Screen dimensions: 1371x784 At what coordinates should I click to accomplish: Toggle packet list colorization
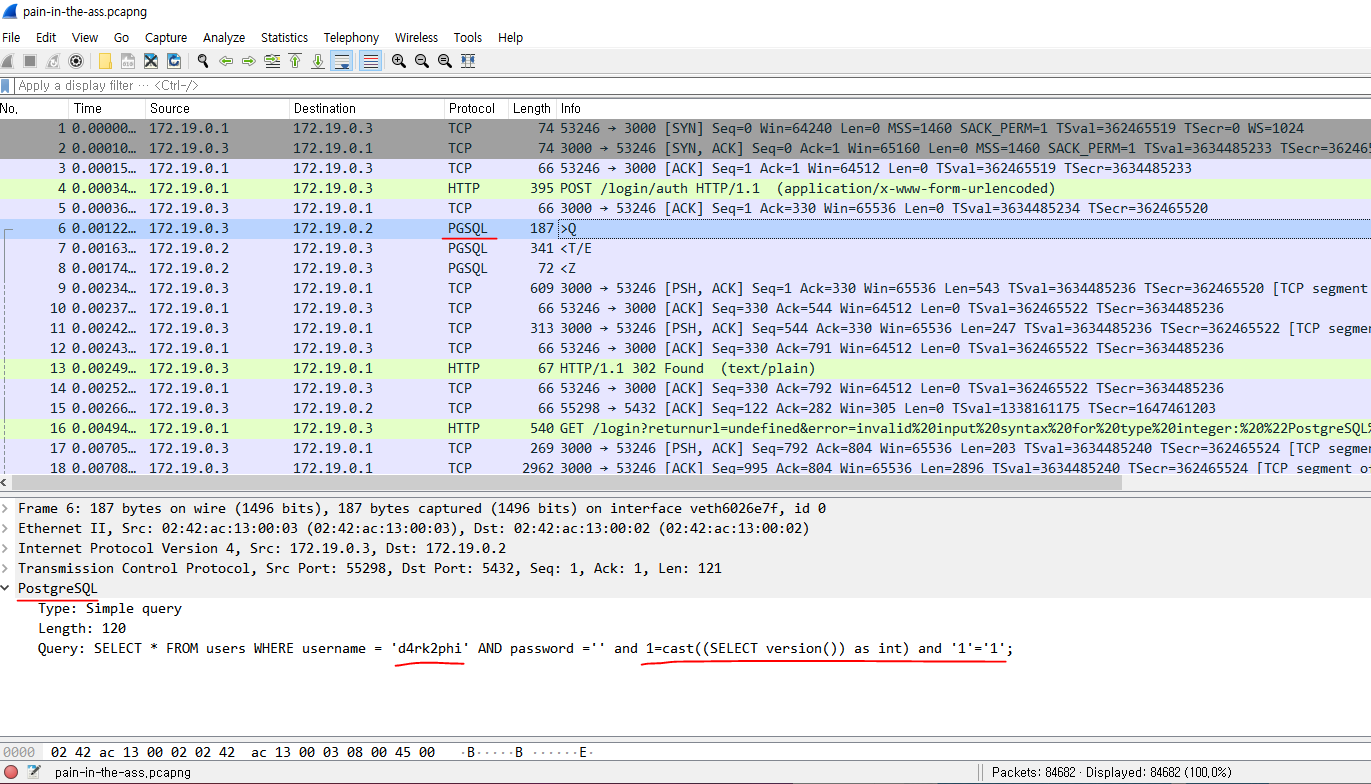point(370,61)
